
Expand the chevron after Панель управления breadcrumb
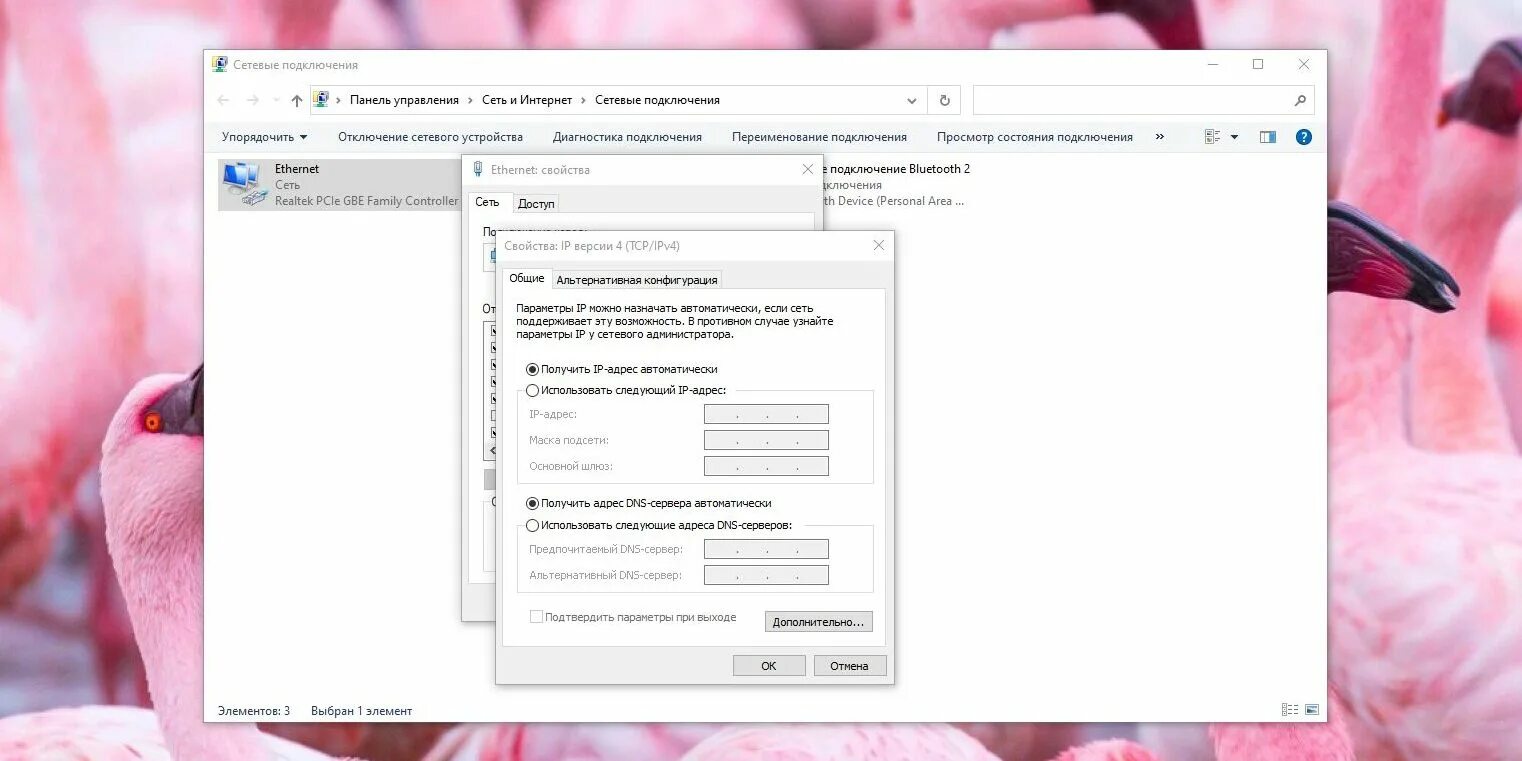click(x=470, y=100)
